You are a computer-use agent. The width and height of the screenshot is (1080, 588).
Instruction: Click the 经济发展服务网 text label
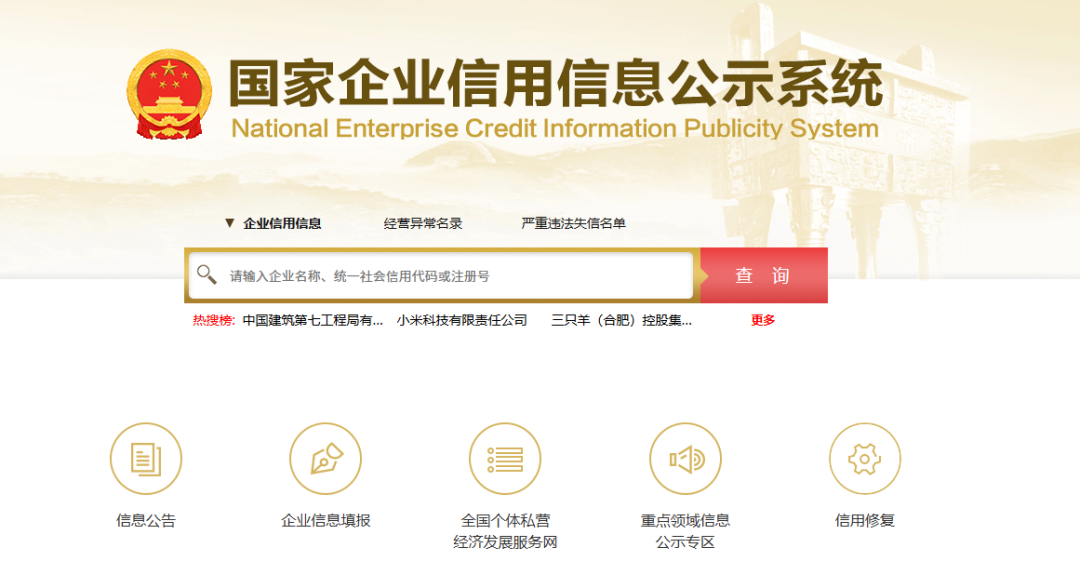(505, 543)
